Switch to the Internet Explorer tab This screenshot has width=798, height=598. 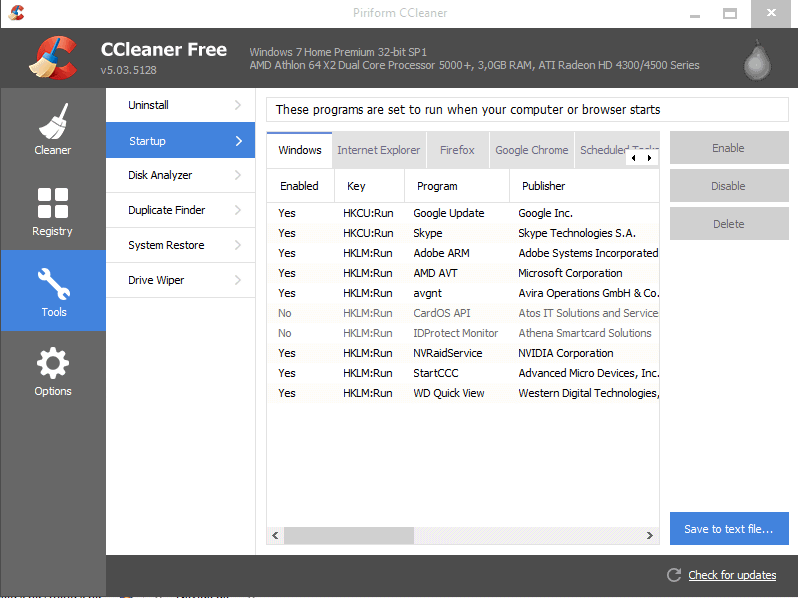379,150
